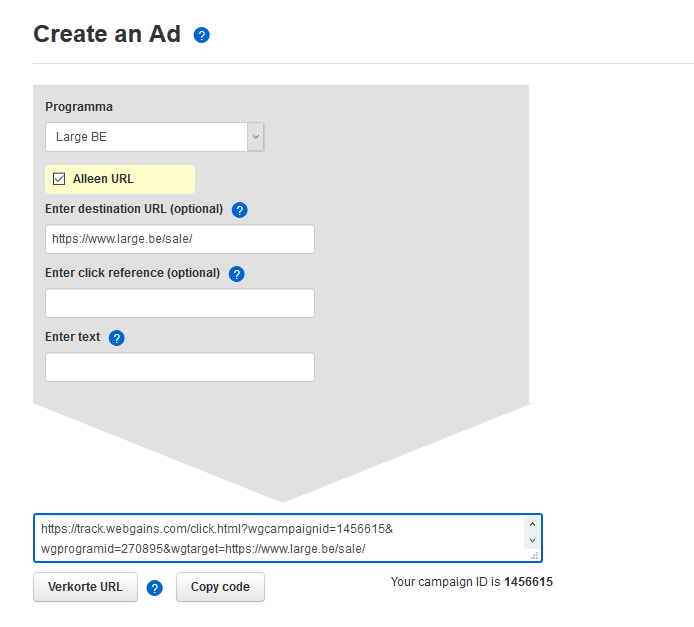
Task: Click the Enter text input box
Action: (180, 367)
